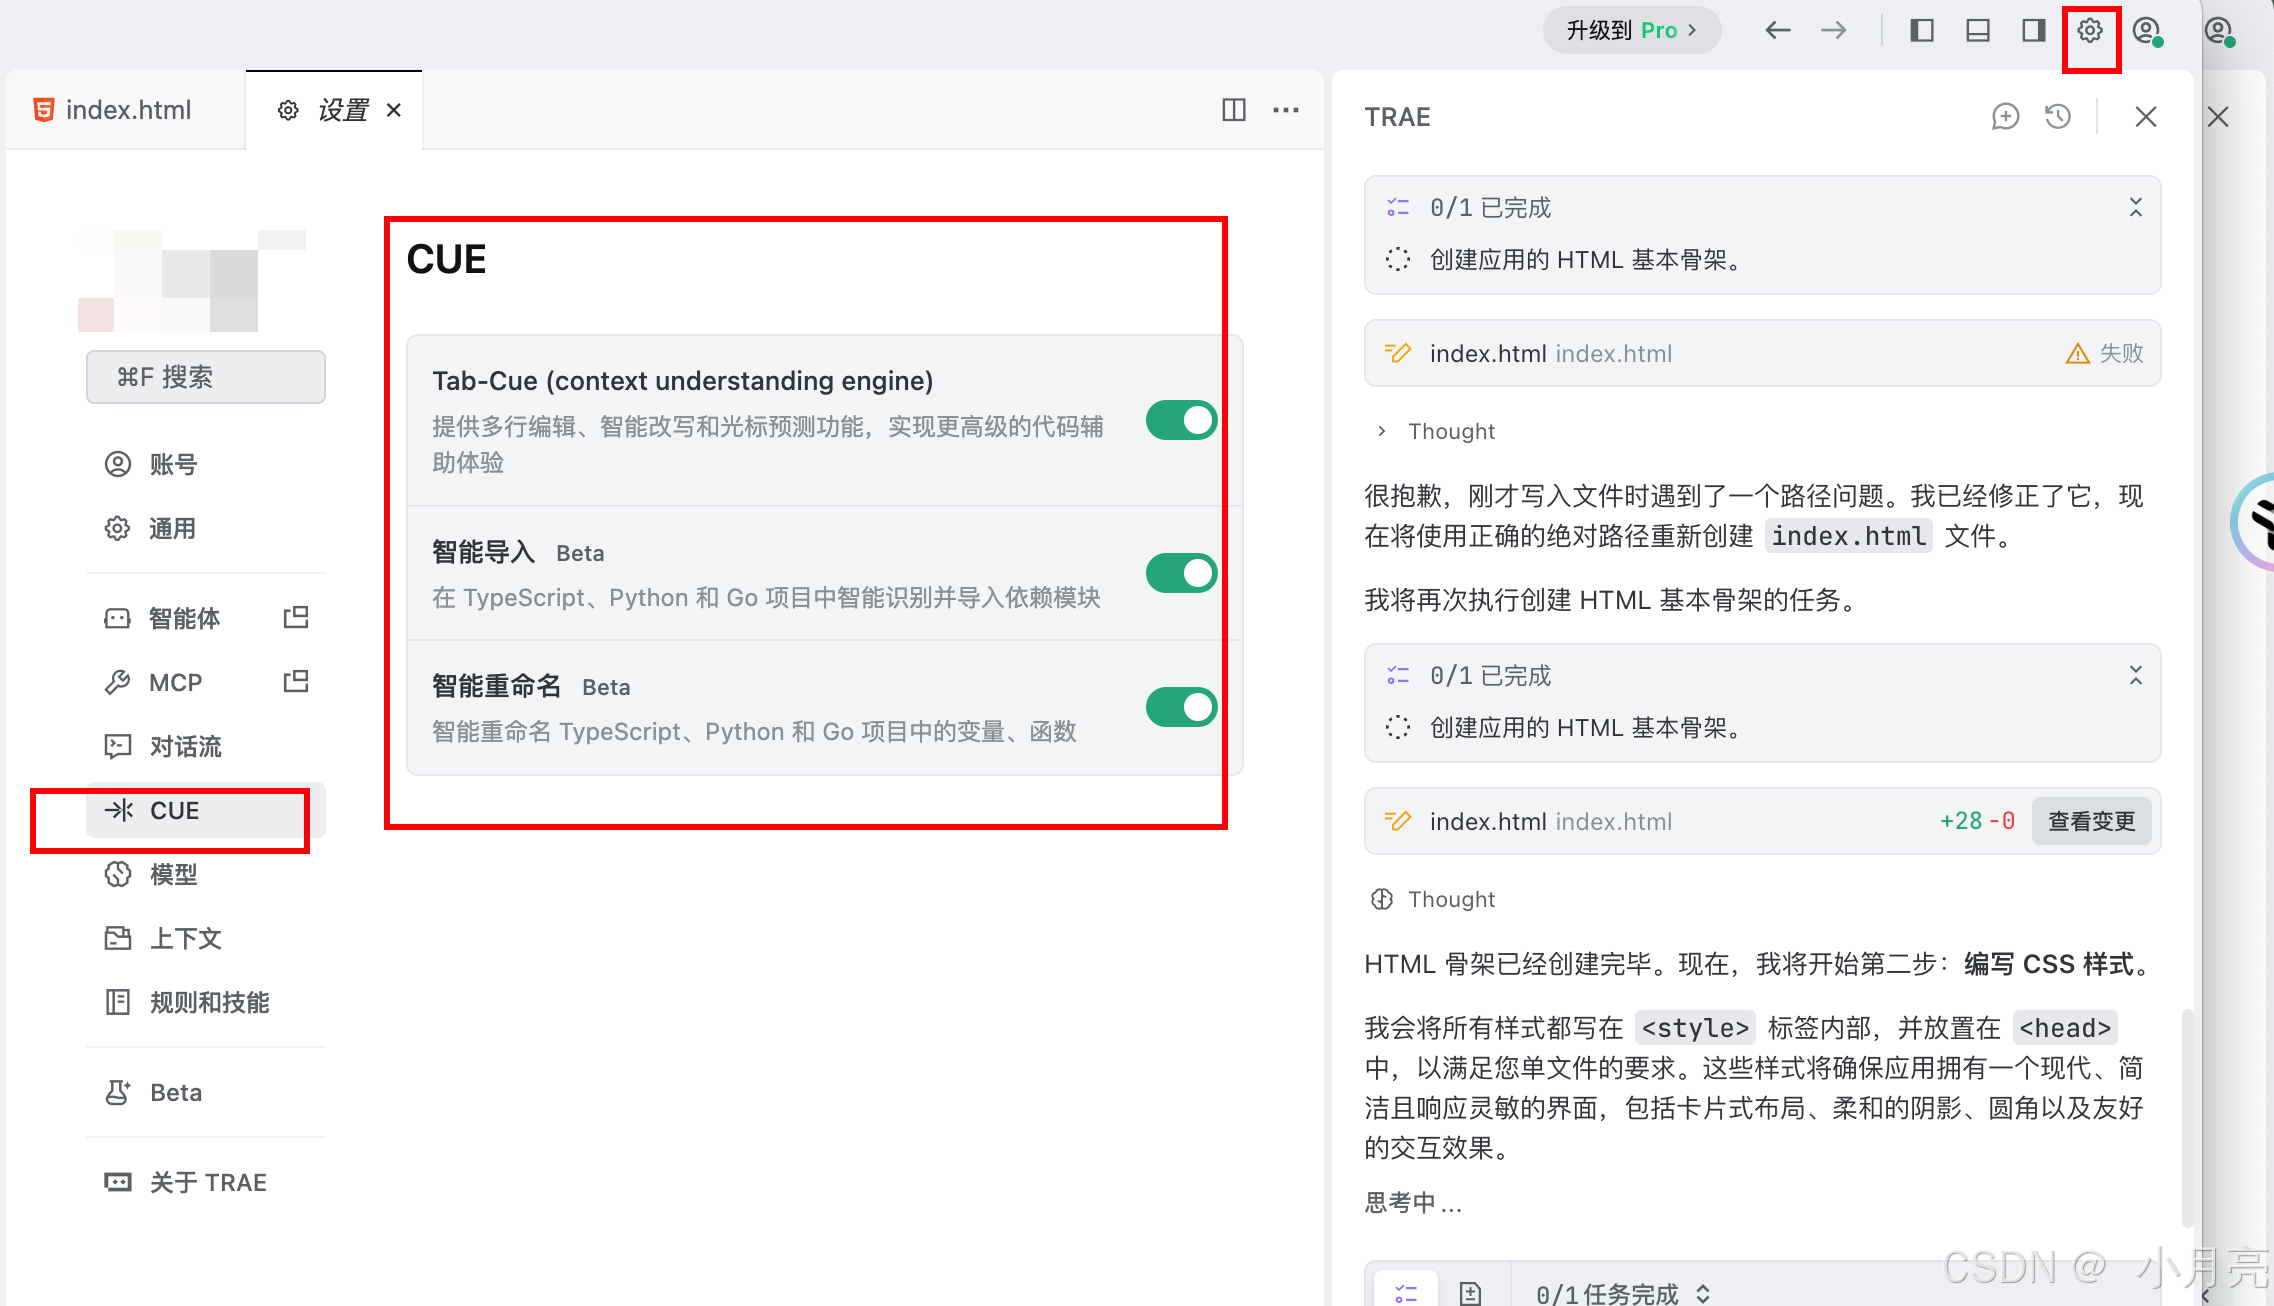The image size is (2274, 1306).
Task: Turn off 智能导入 Beta switch
Action: pyautogui.click(x=1181, y=574)
